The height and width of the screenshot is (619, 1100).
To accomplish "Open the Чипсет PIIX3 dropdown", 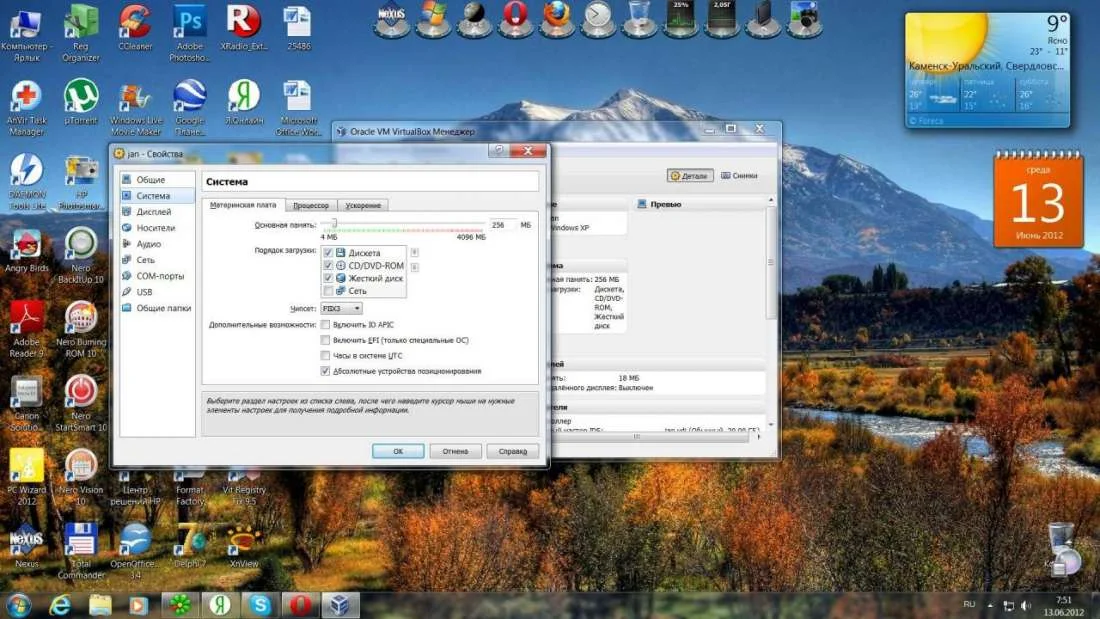I will tap(342, 309).
